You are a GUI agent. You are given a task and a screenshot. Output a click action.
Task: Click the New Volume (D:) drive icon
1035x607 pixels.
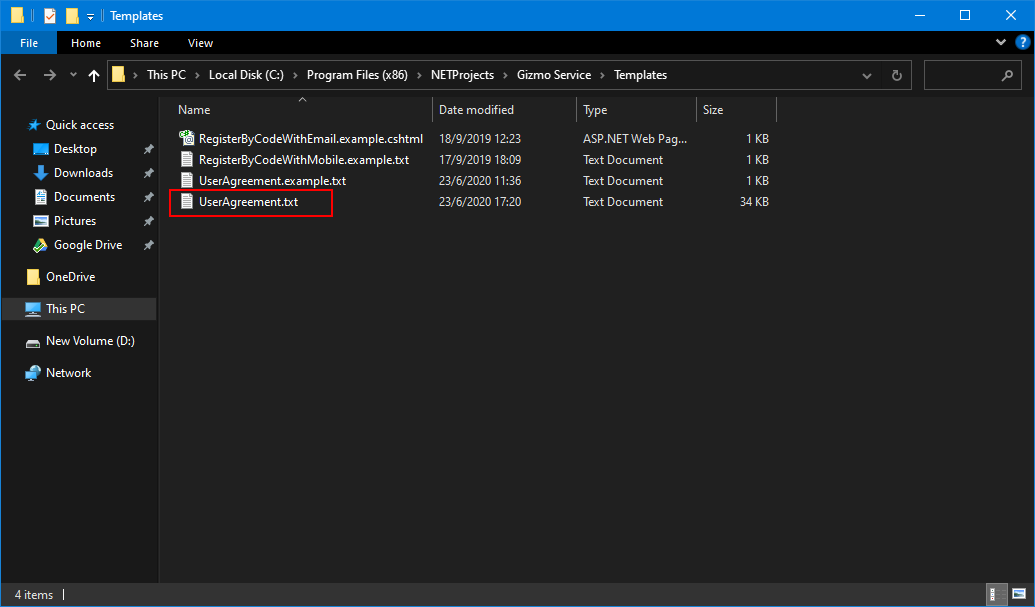[32, 343]
